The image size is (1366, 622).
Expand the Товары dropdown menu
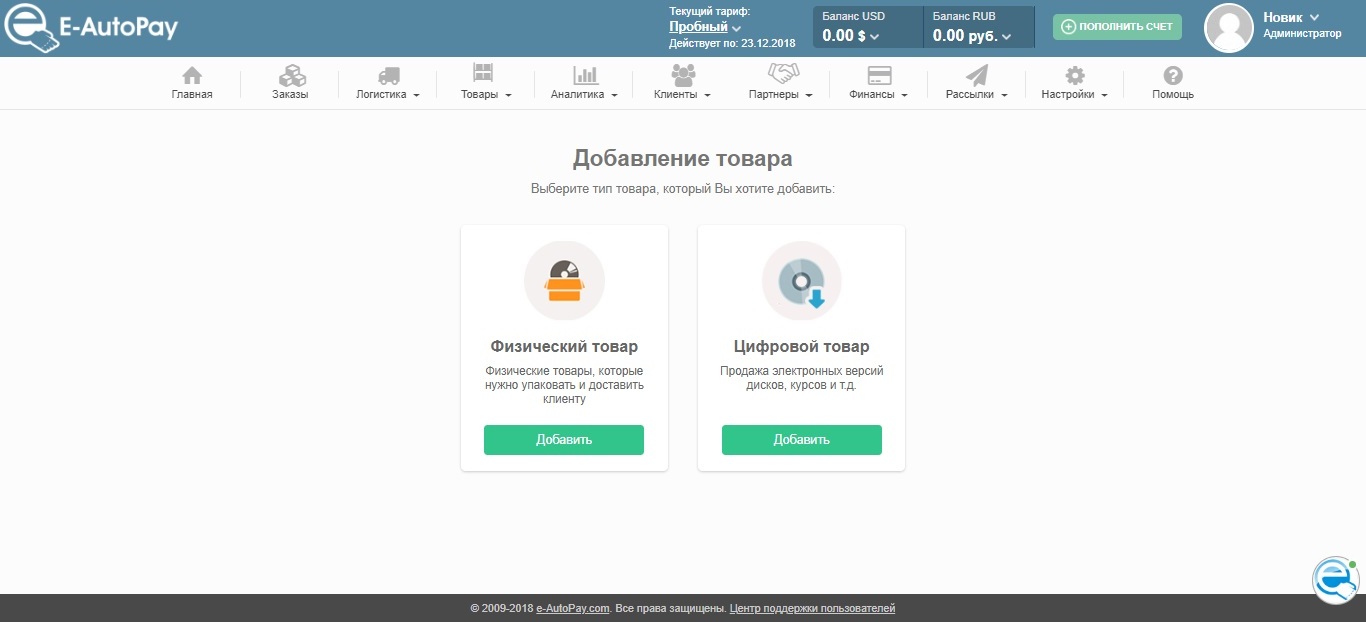click(485, 84)
